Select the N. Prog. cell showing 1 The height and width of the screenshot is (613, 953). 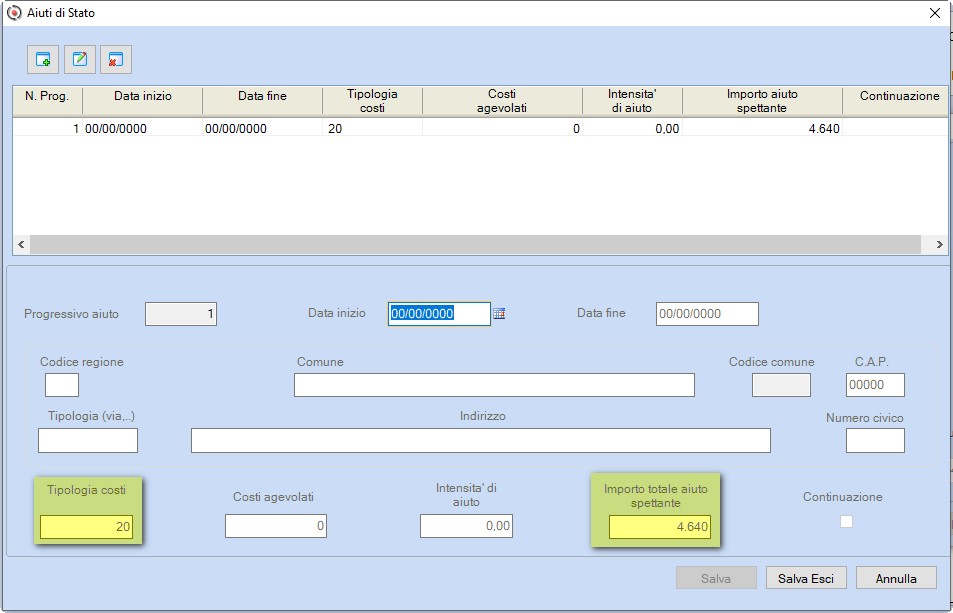pyautogui.click(x=47, y=128)
